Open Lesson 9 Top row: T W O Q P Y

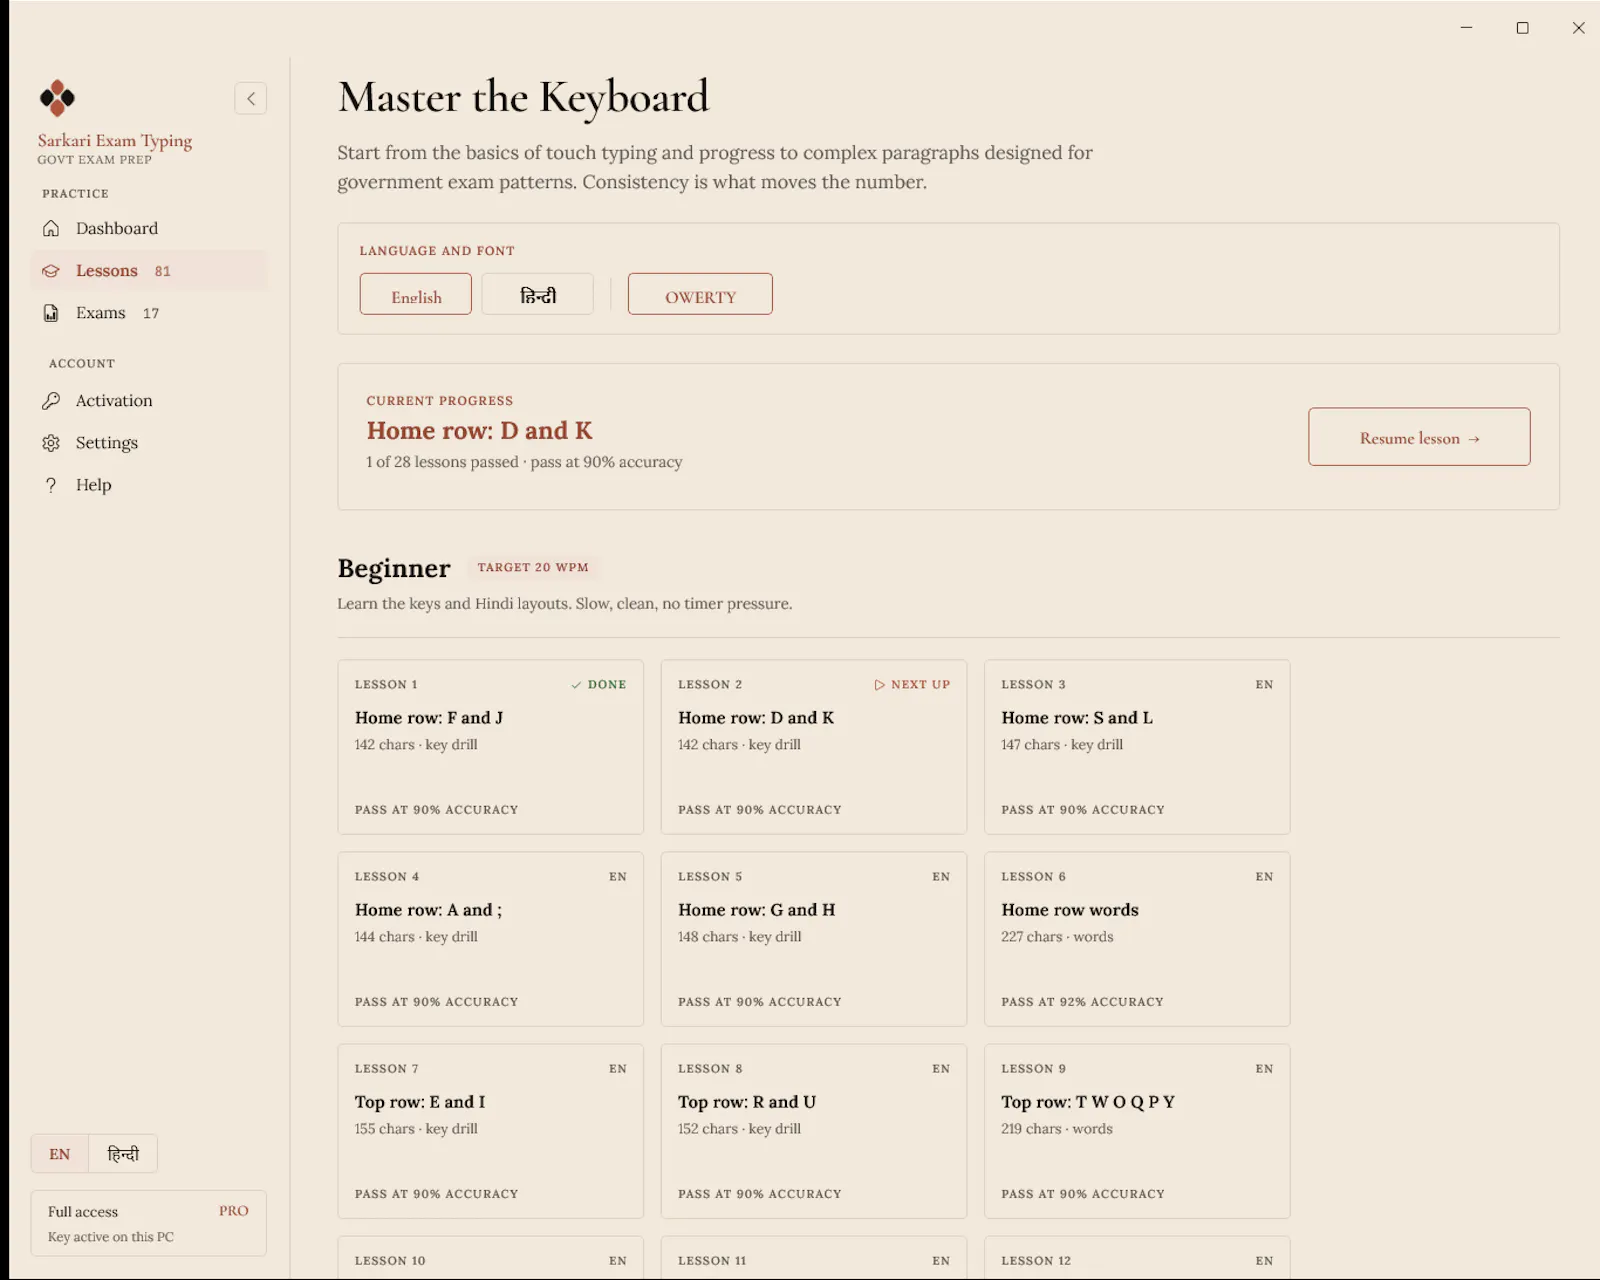click(1137, 1131)
